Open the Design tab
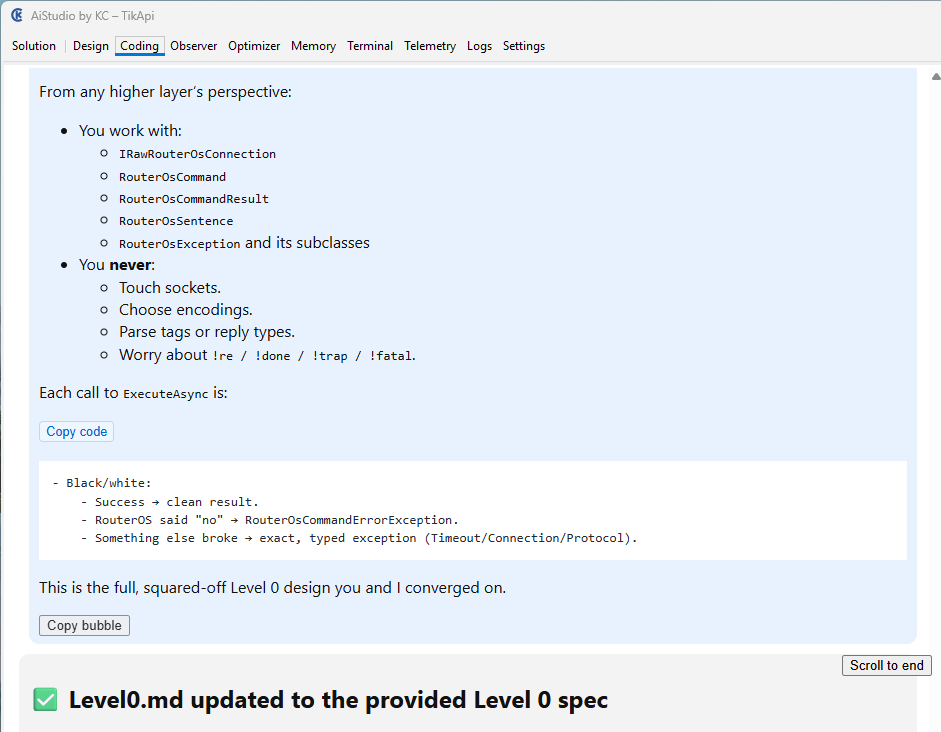941x732 pixels. click(x=90, y=46)
